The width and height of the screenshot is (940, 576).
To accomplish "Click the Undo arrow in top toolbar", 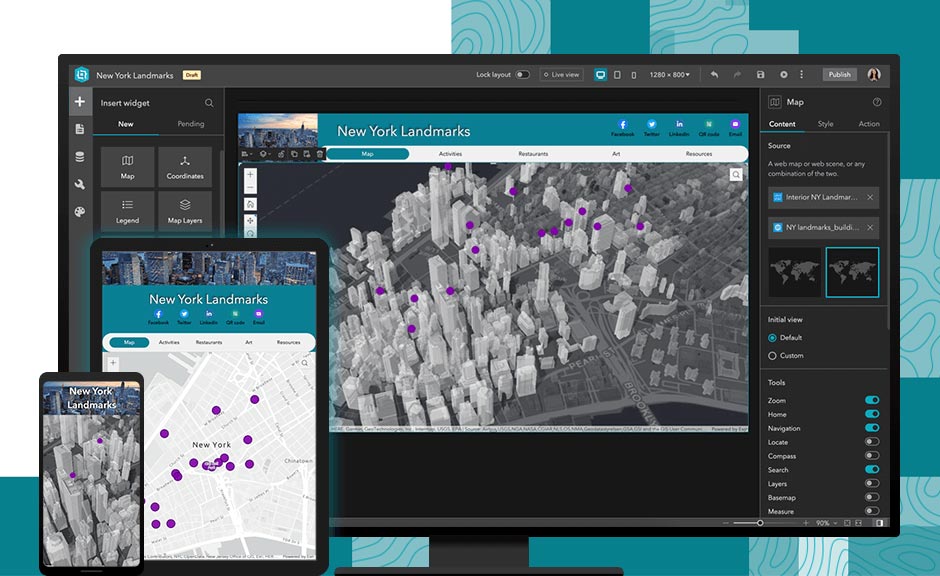I will pos(714,75).
